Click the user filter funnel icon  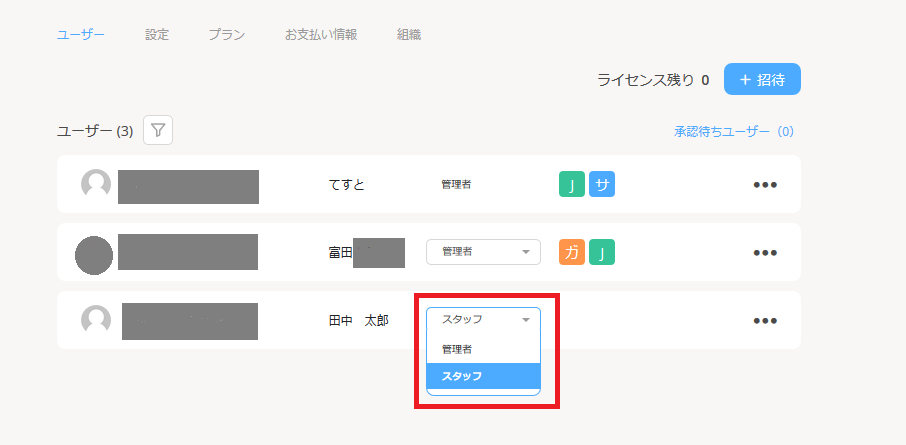click(158, 130)
